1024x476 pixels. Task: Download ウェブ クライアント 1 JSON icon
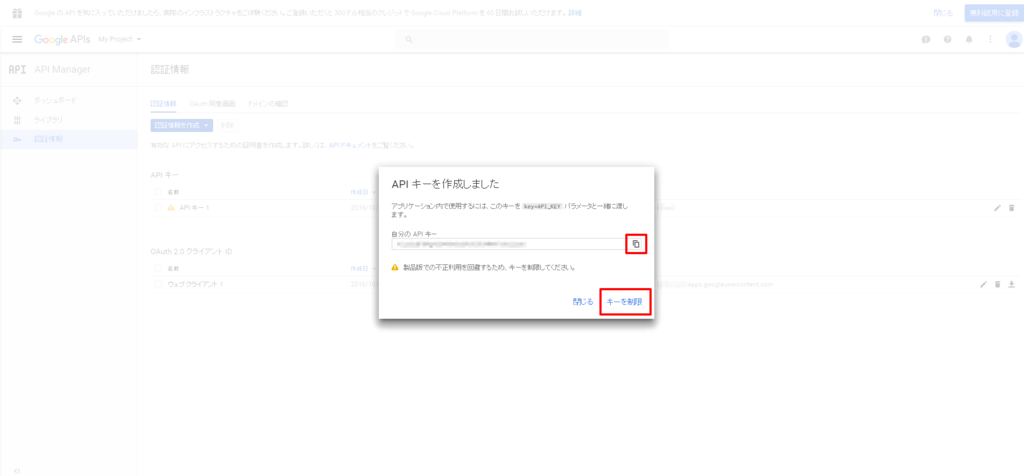1012,284
